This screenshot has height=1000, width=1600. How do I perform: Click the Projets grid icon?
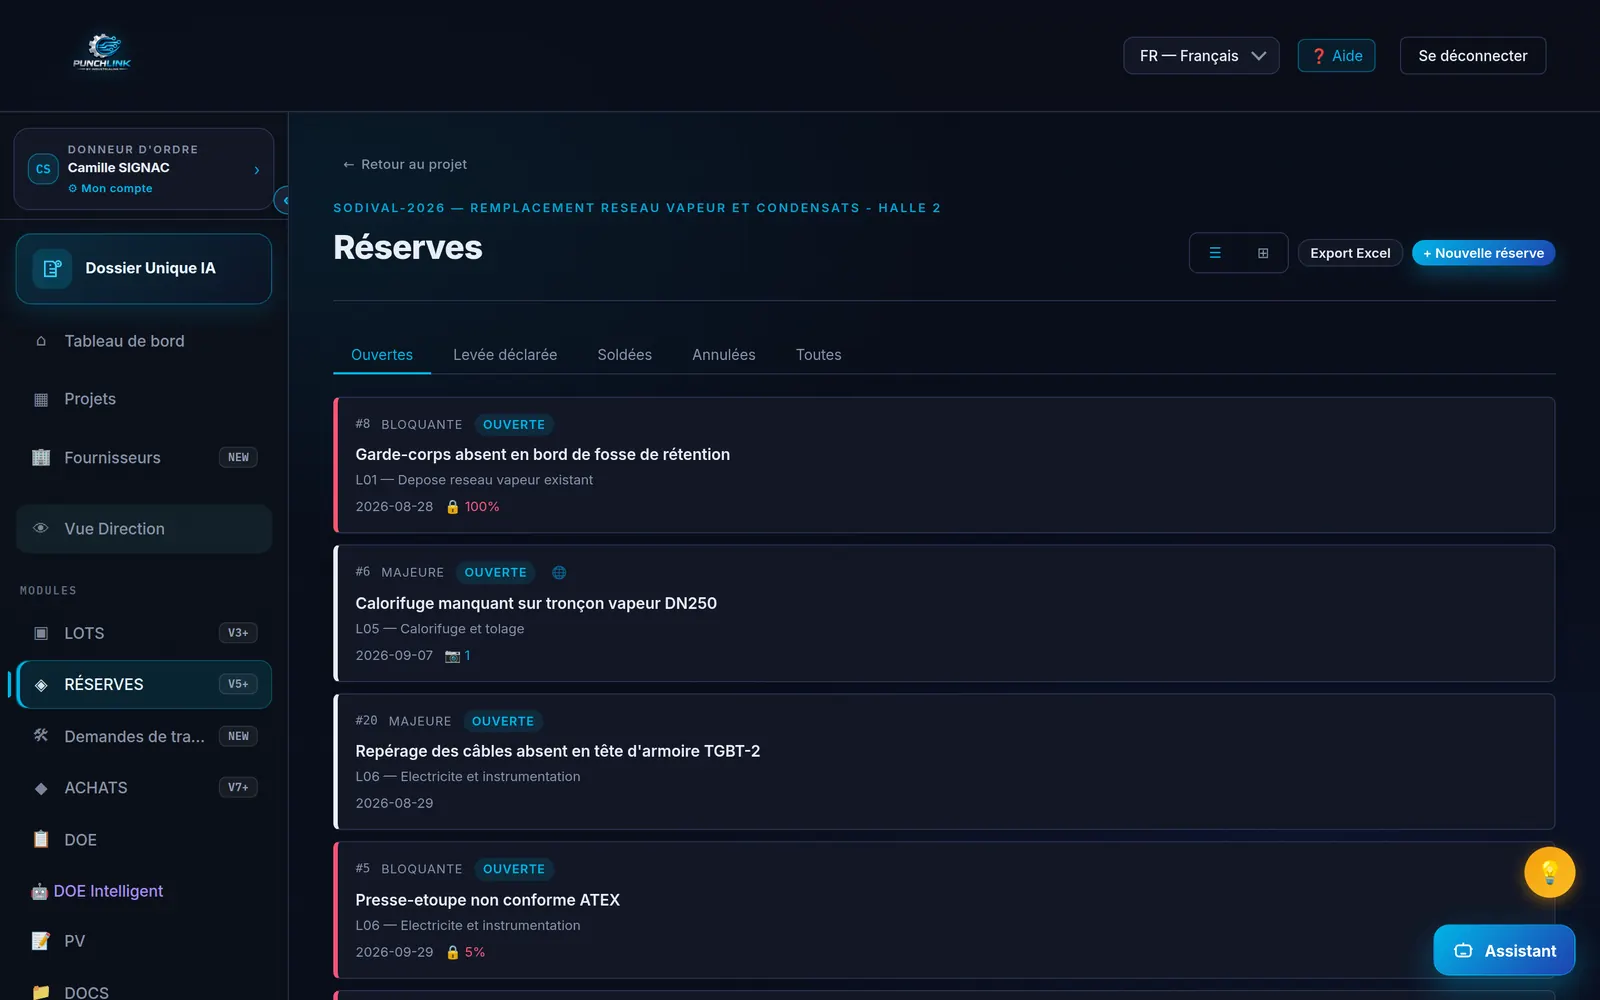point(41,399)
